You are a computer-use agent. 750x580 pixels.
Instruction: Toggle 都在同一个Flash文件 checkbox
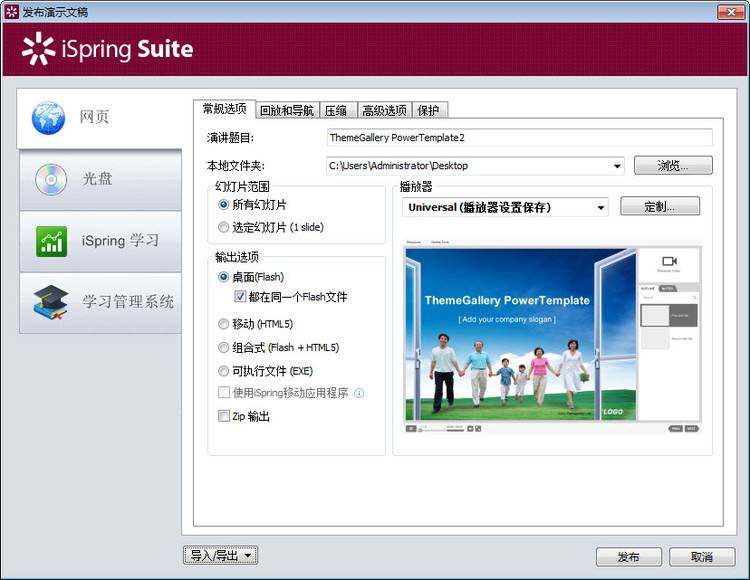(240, 296)
